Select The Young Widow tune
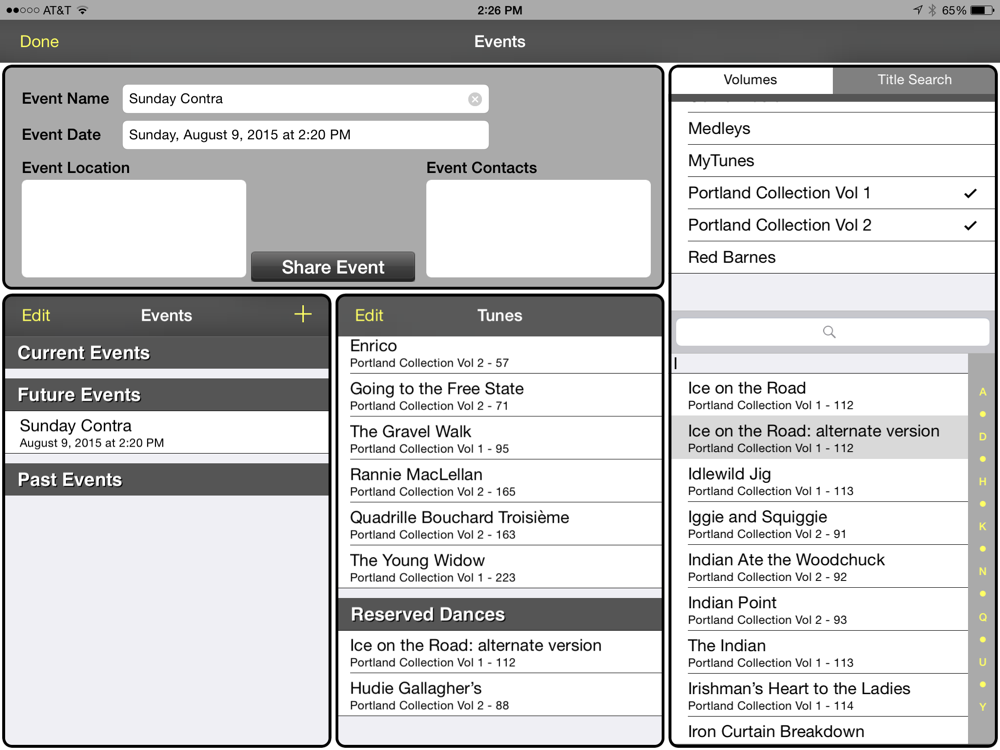The width and height of the screenshot is (1000, 750). tap(500, 567)
